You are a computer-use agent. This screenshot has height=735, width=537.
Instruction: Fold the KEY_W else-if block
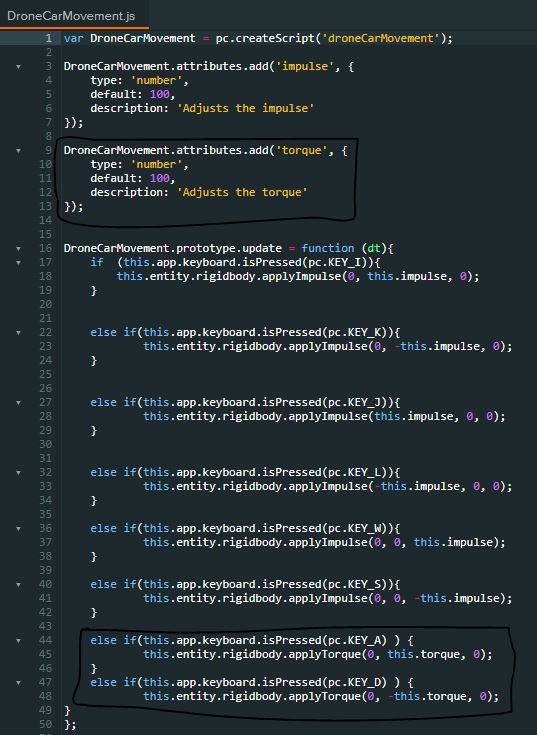click(x=18, y=528)
